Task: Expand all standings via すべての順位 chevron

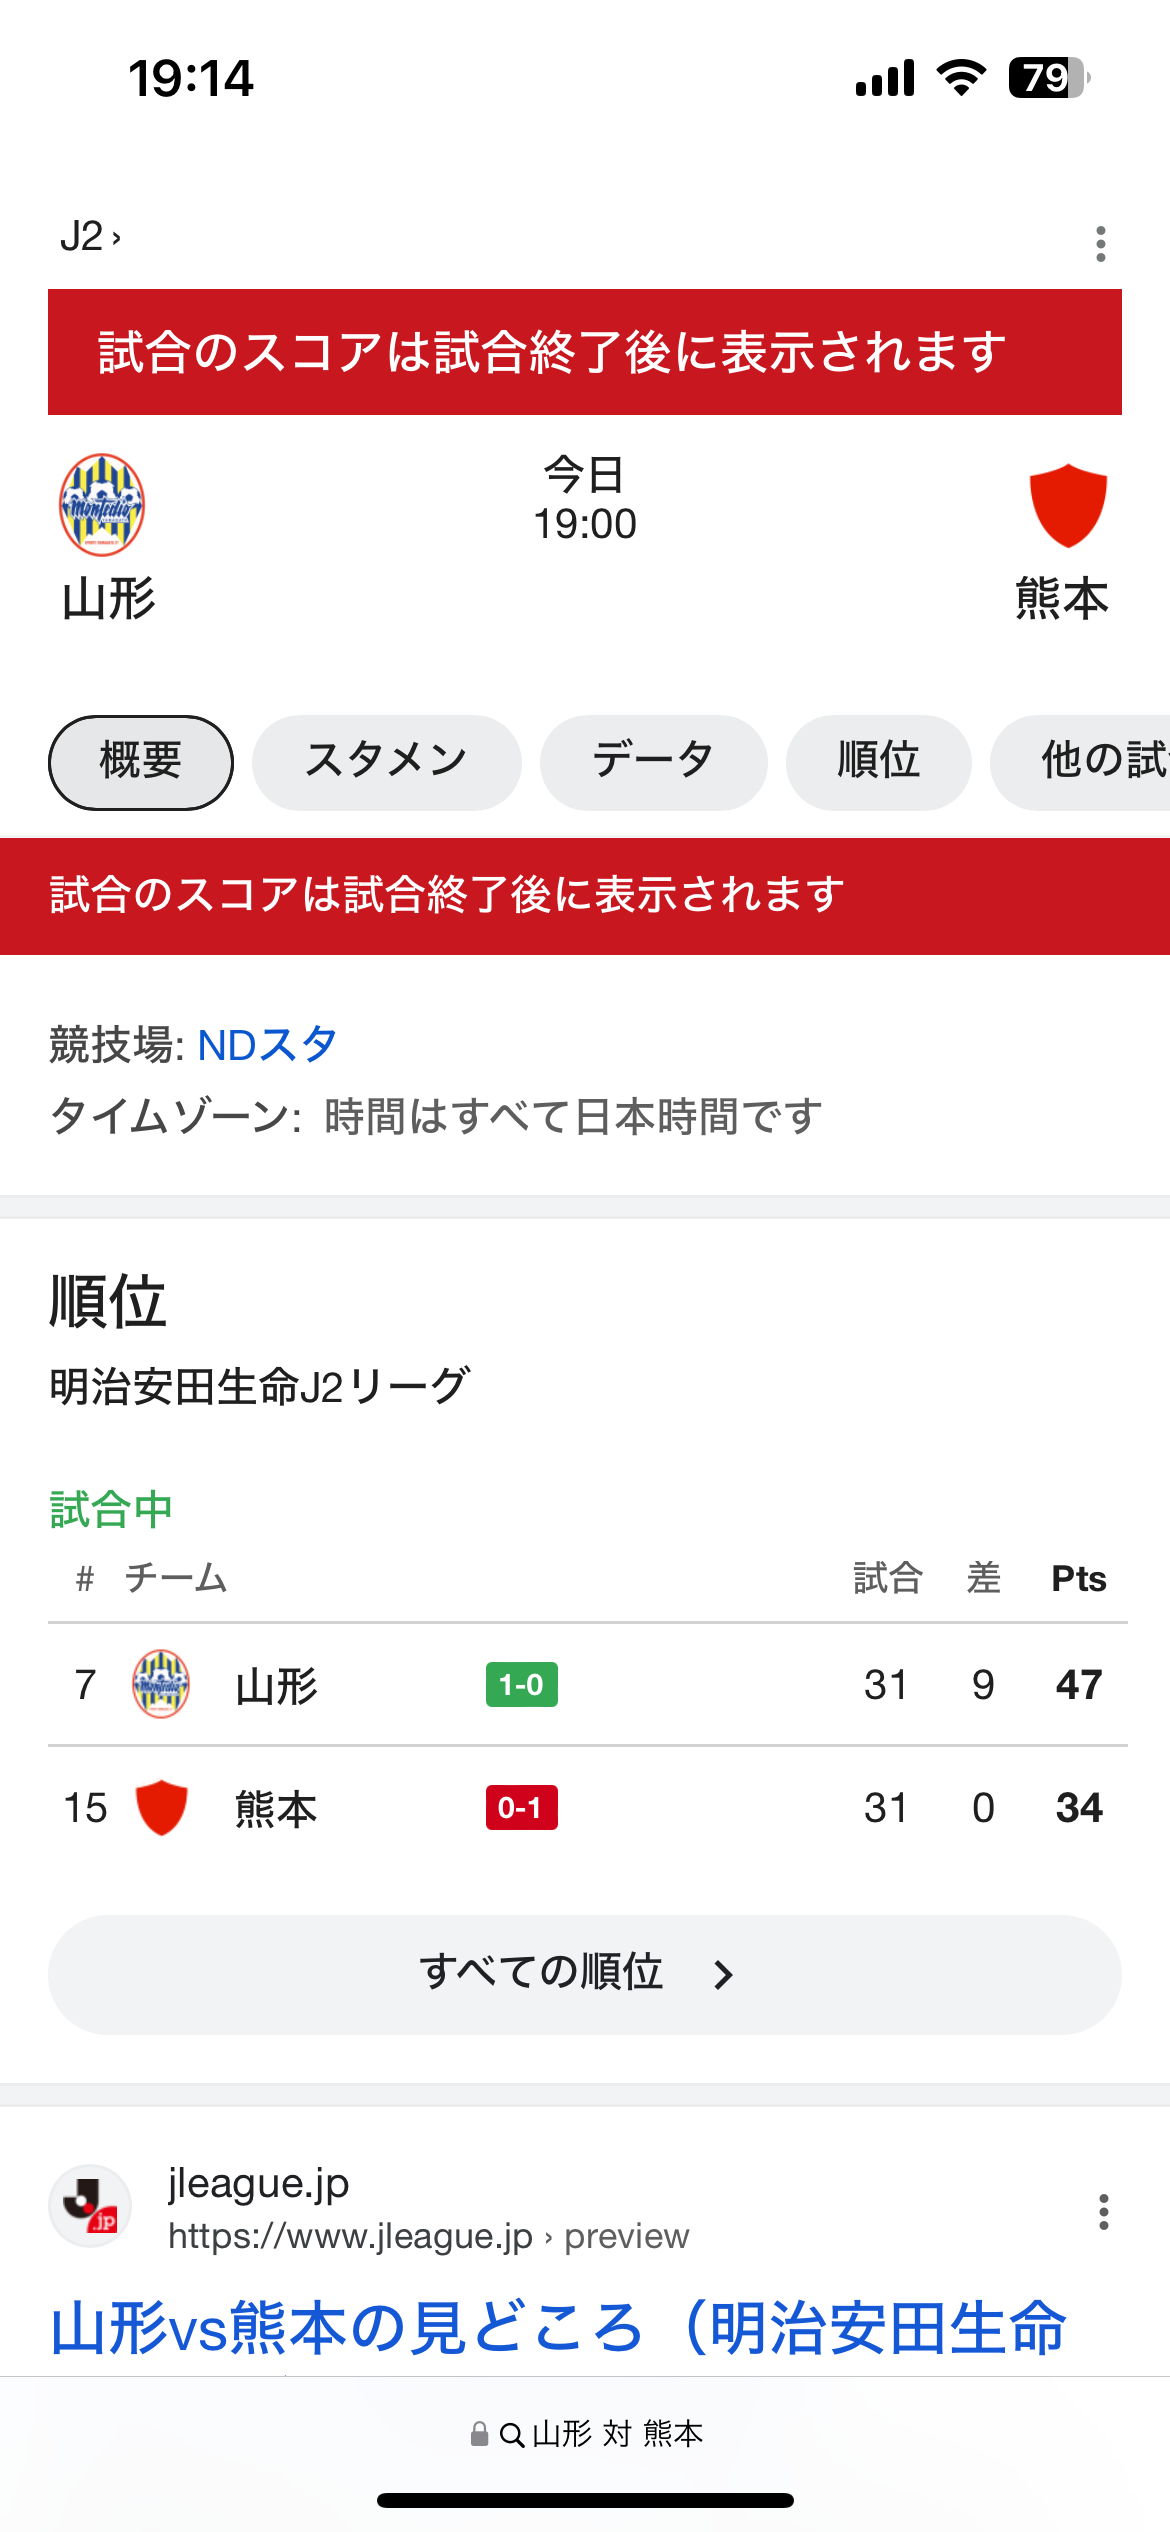Action: click(724, 1975)
